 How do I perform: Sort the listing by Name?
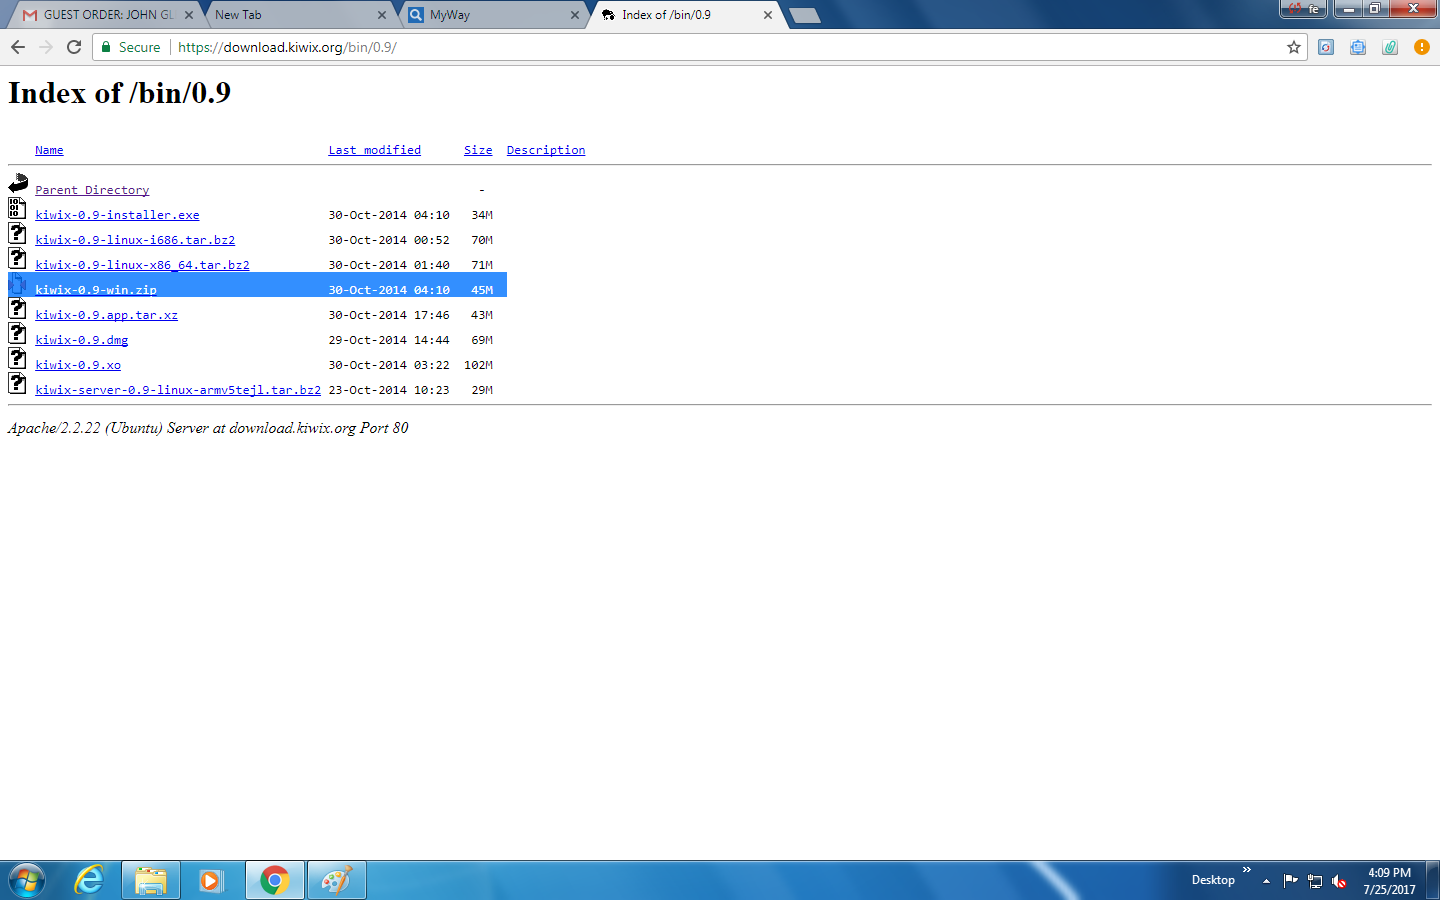tap(49, 150)
